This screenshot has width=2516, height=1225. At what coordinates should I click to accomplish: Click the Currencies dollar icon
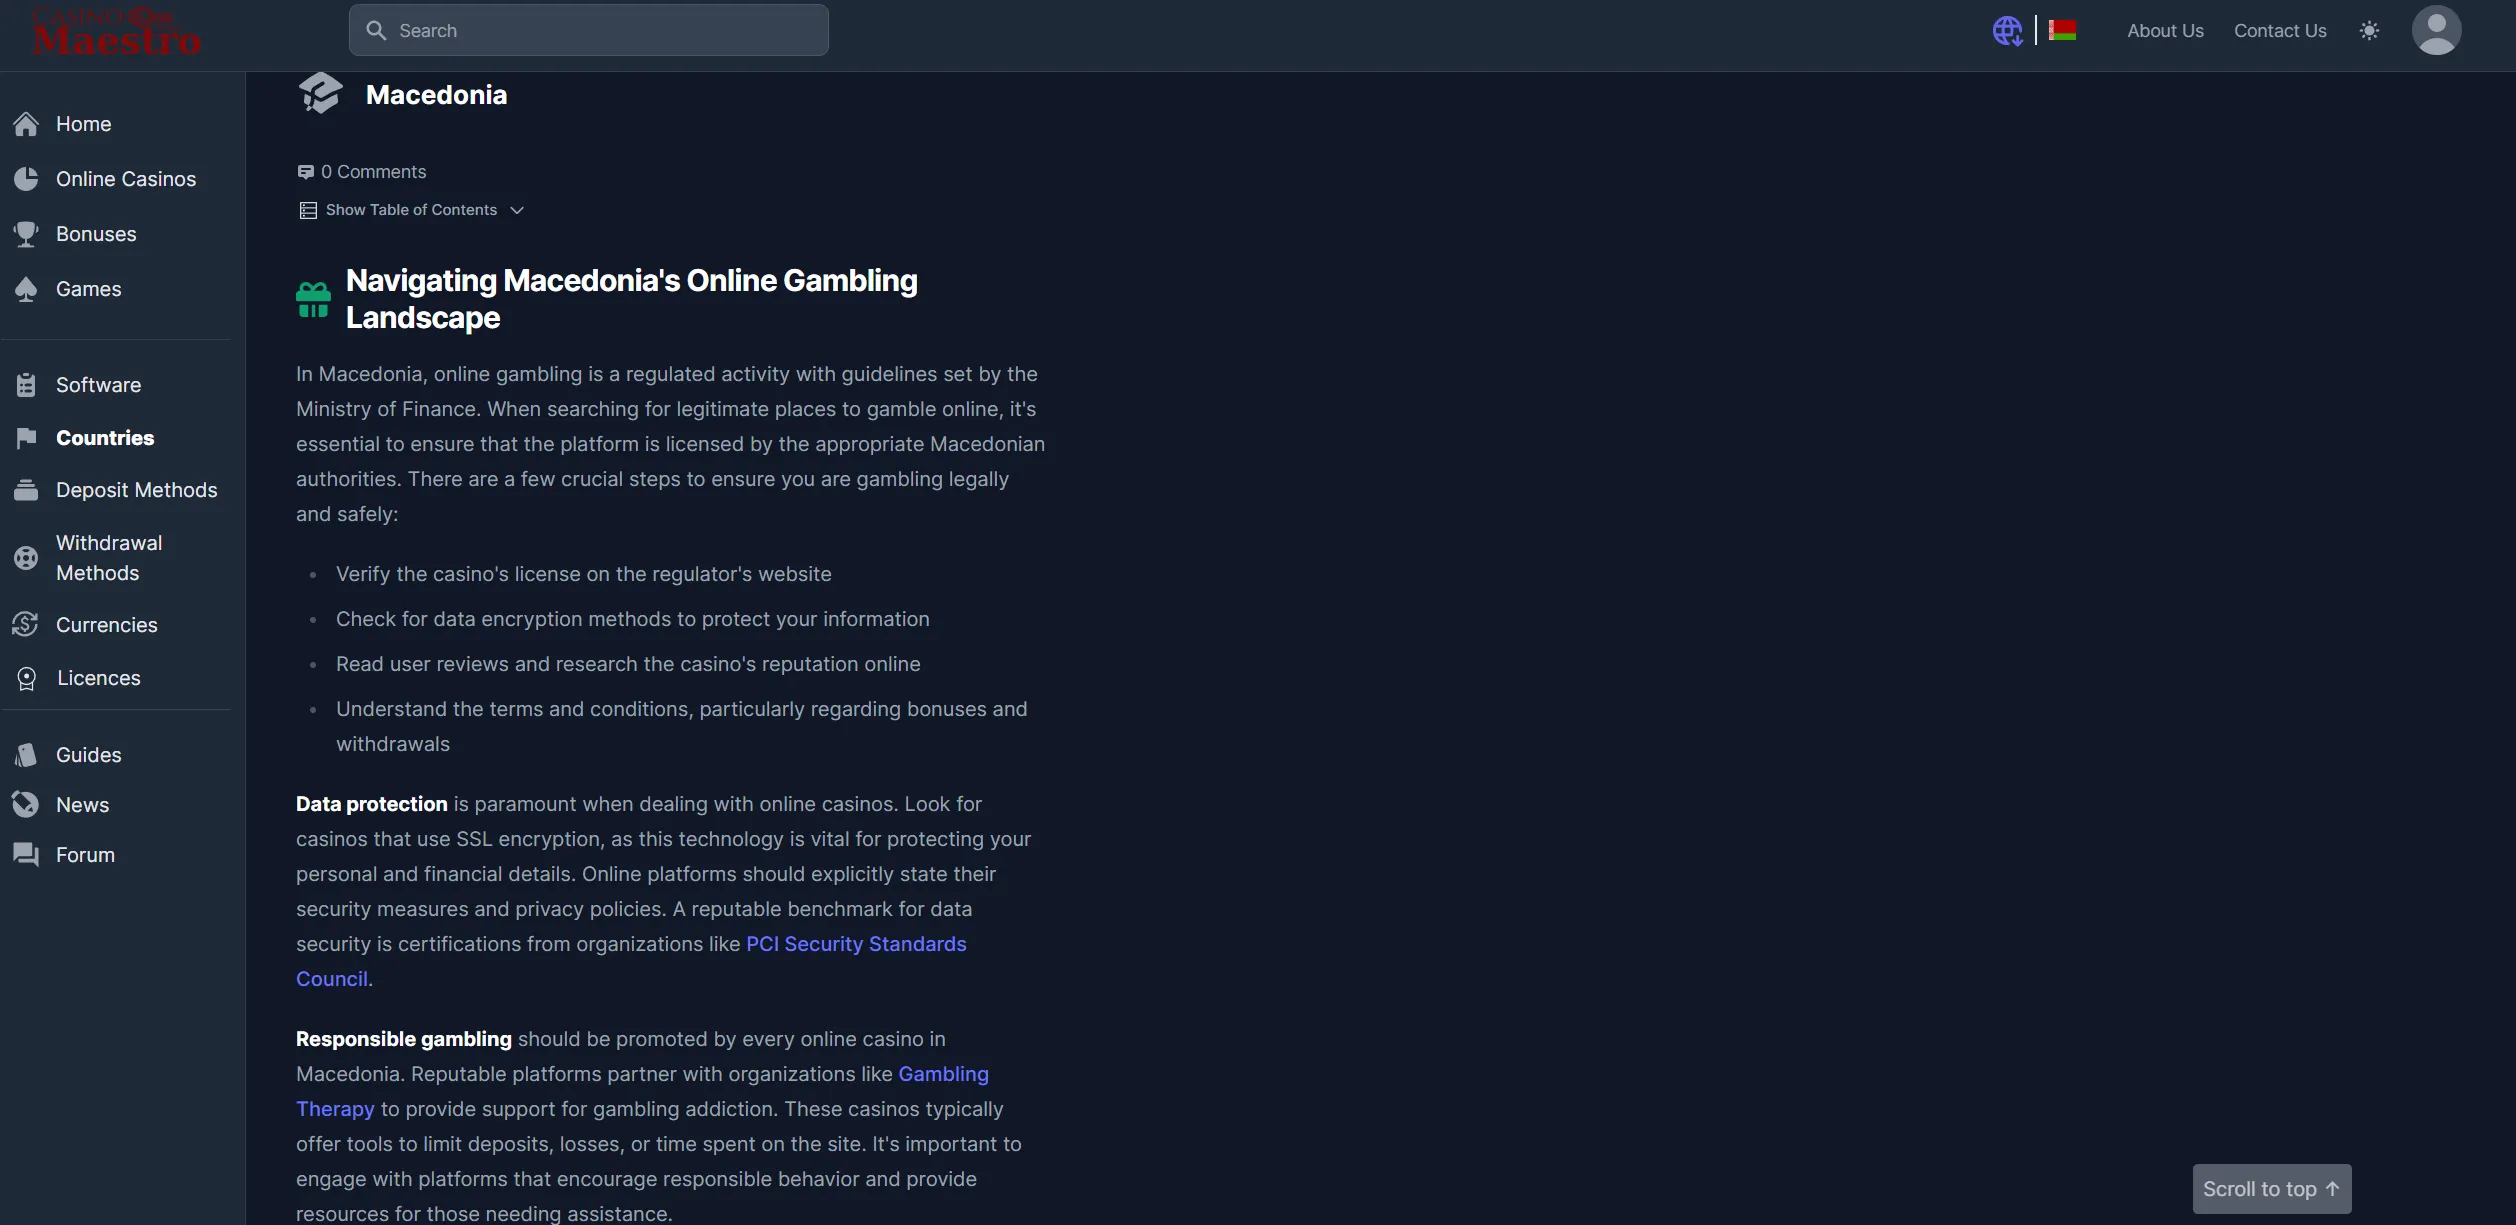[26, 625]
